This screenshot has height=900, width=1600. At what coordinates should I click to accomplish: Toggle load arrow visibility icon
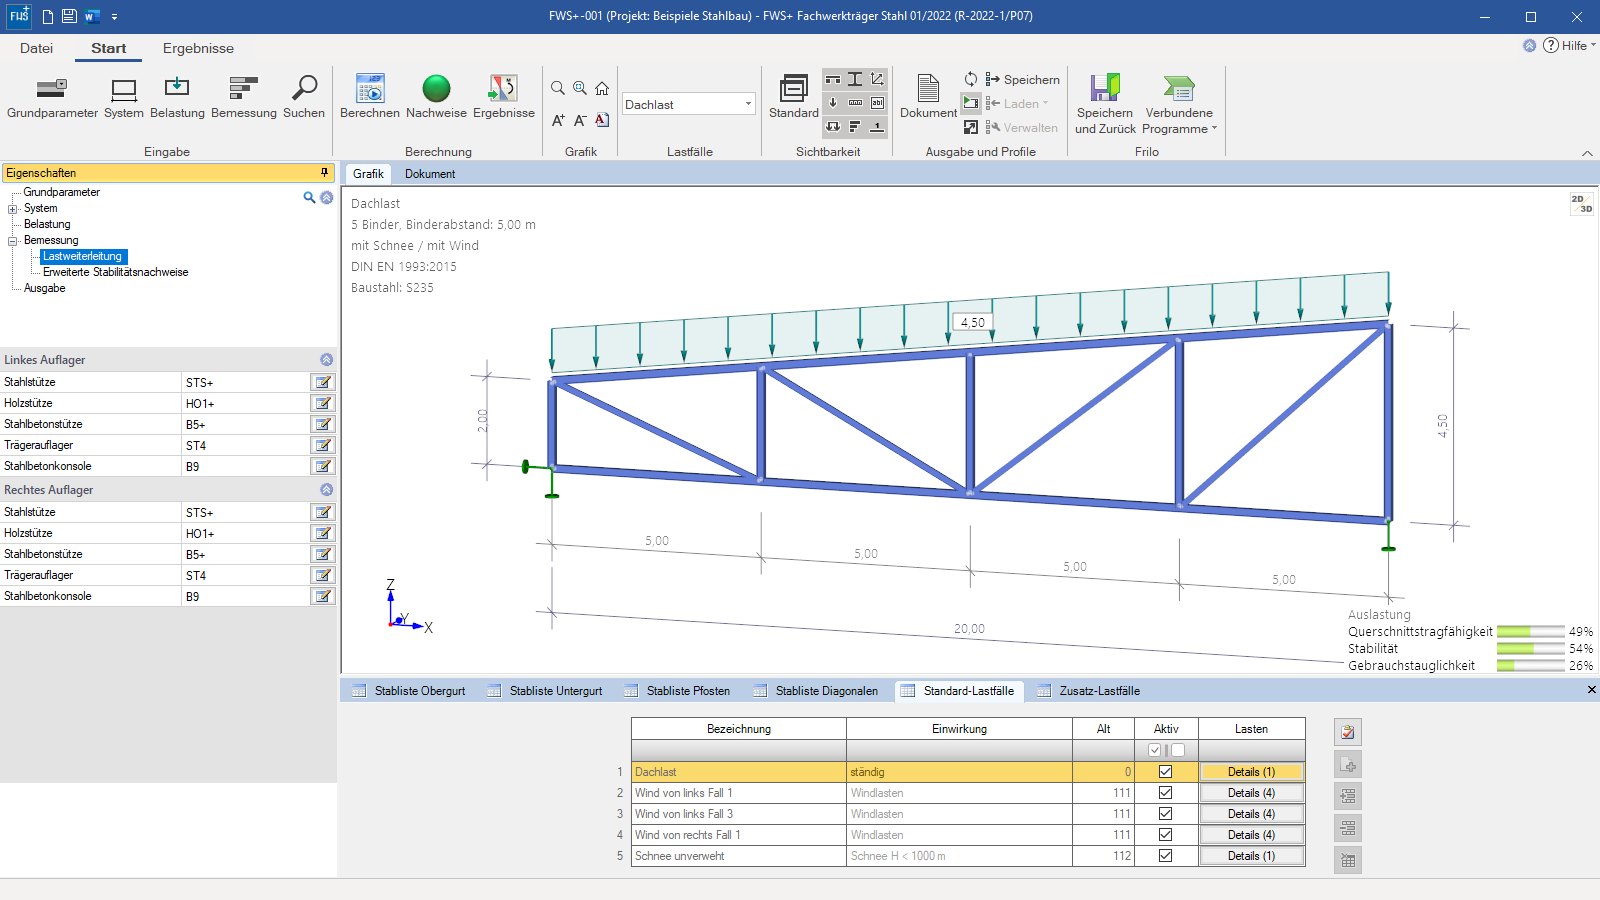click(x=833, y=103)
